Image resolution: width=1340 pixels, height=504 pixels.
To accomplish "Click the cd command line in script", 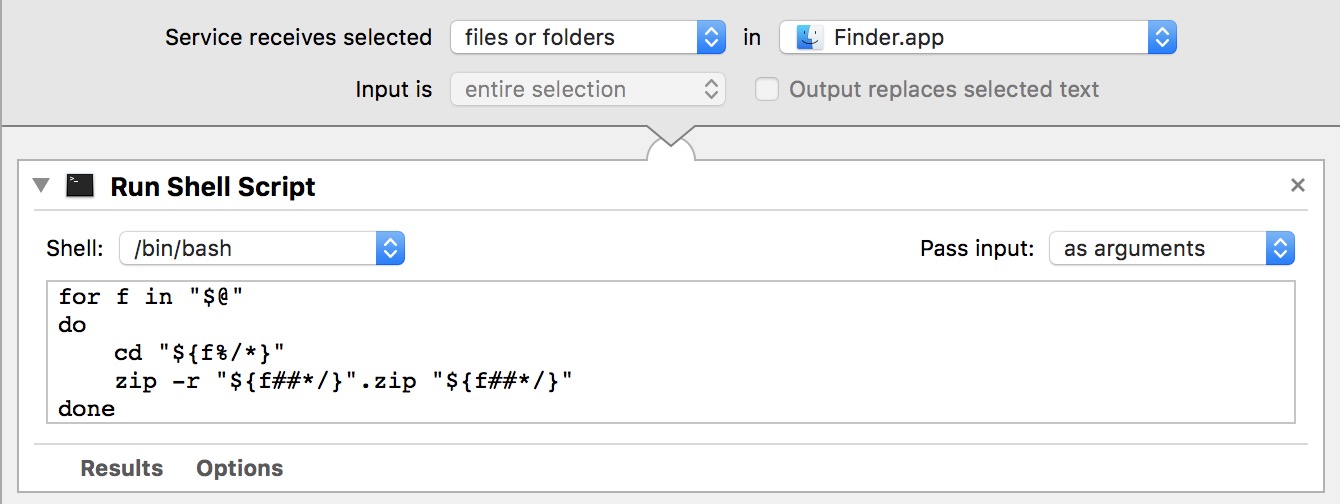I will tap(200, 353).
